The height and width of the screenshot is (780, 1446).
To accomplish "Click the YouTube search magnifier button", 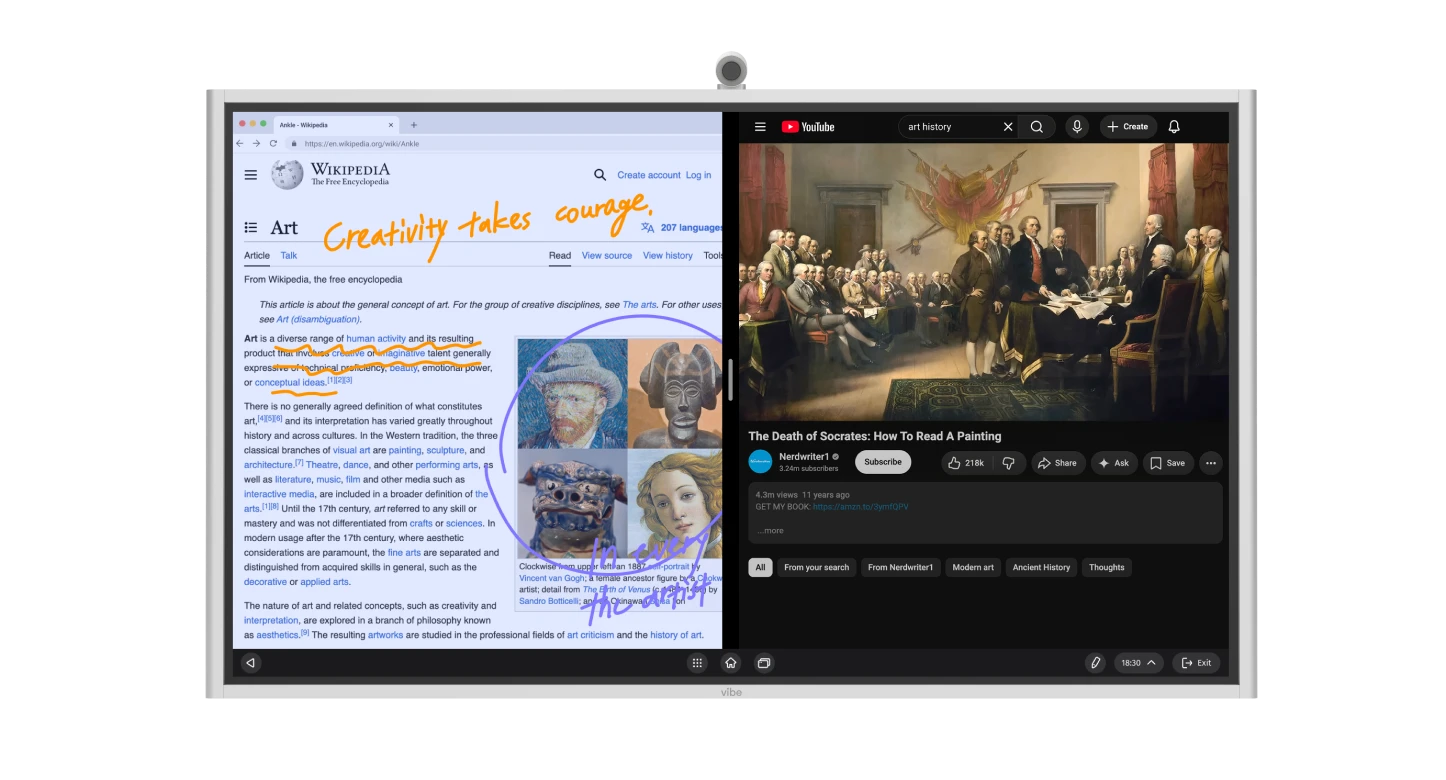I will pos(1037,127).
